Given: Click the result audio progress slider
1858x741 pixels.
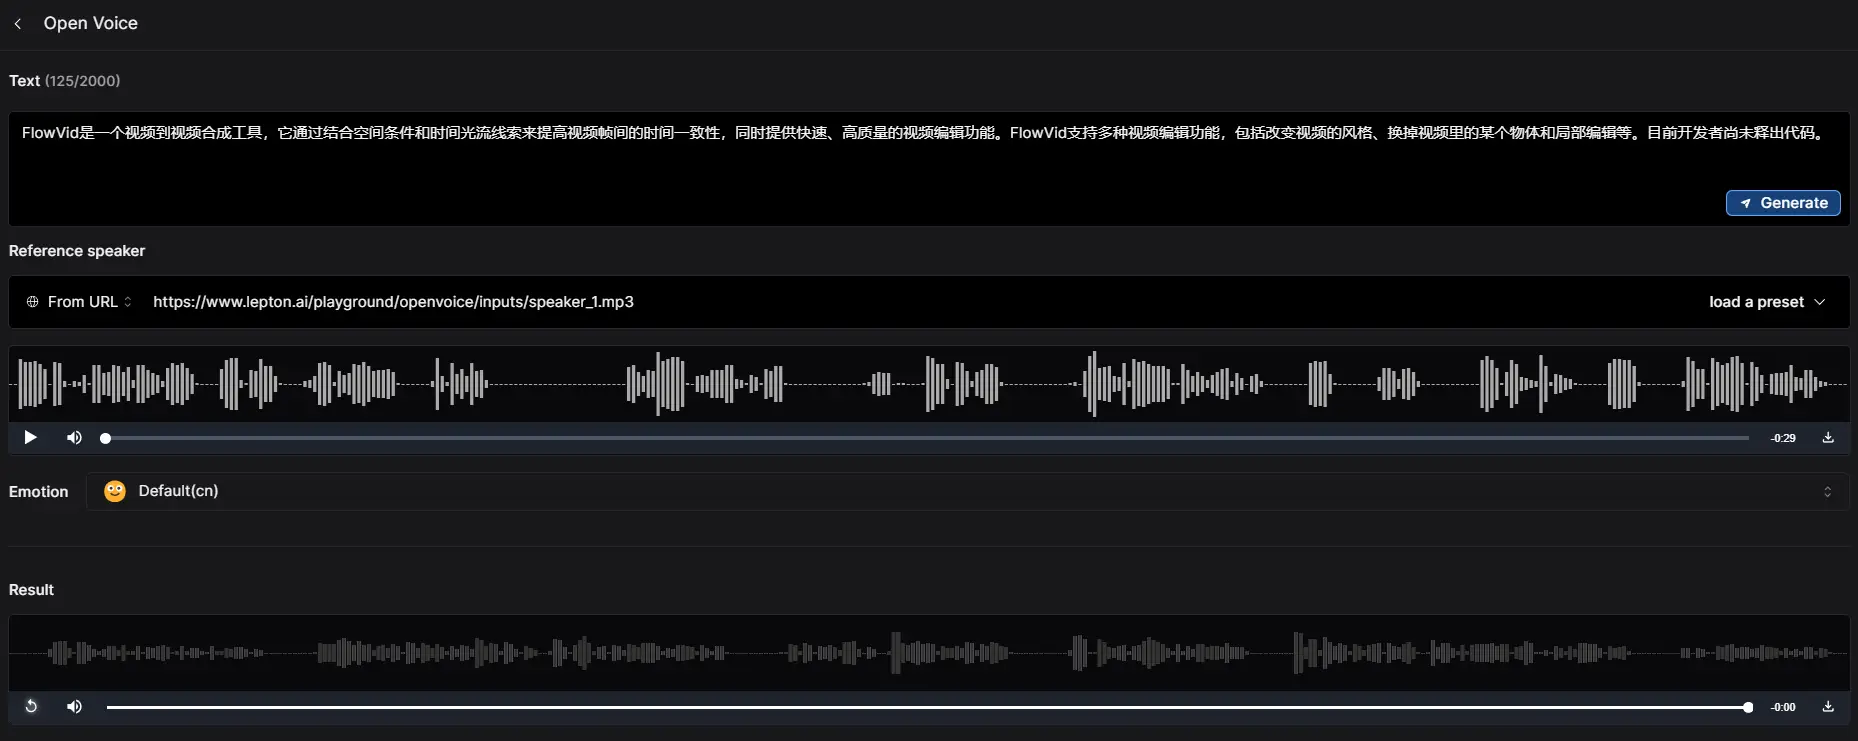Looking at the screenshot, I should pyautogui.click(x=927, y=707).
